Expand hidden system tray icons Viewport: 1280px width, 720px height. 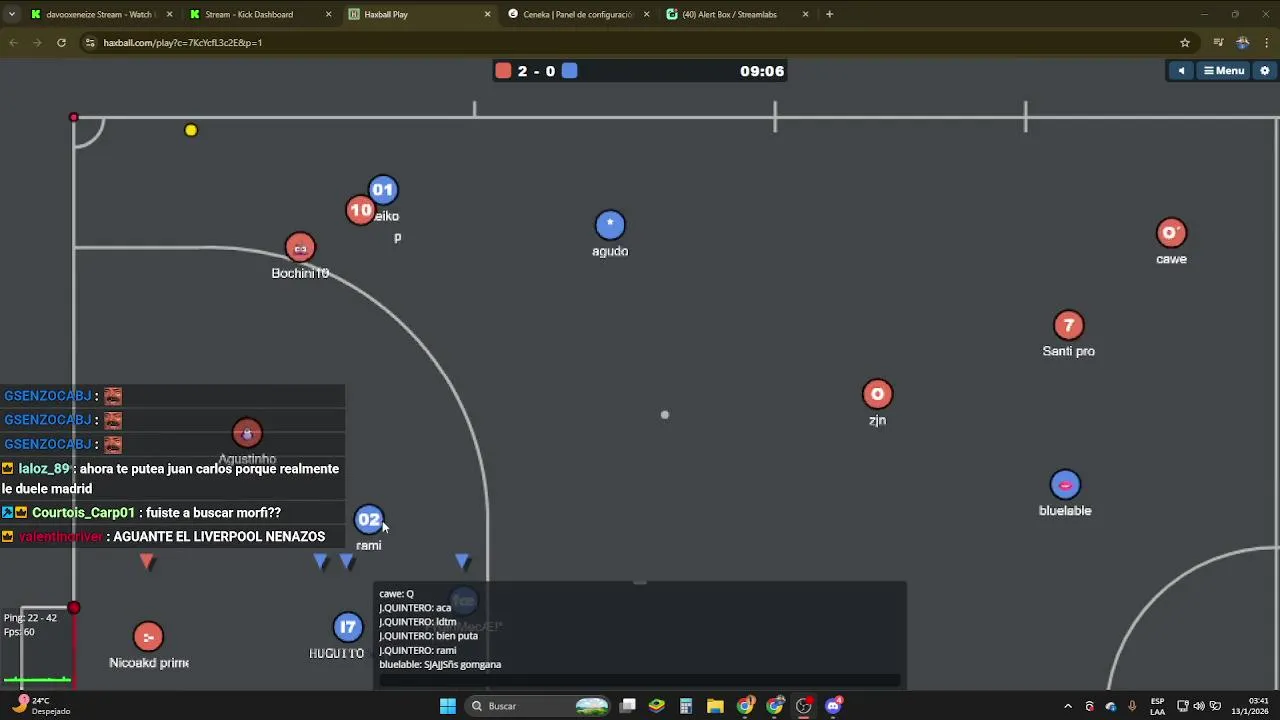(x=1067, y=706)
